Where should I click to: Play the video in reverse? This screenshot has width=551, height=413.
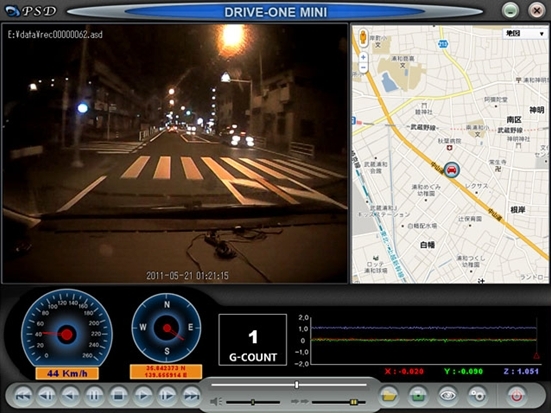click(71, 396)
